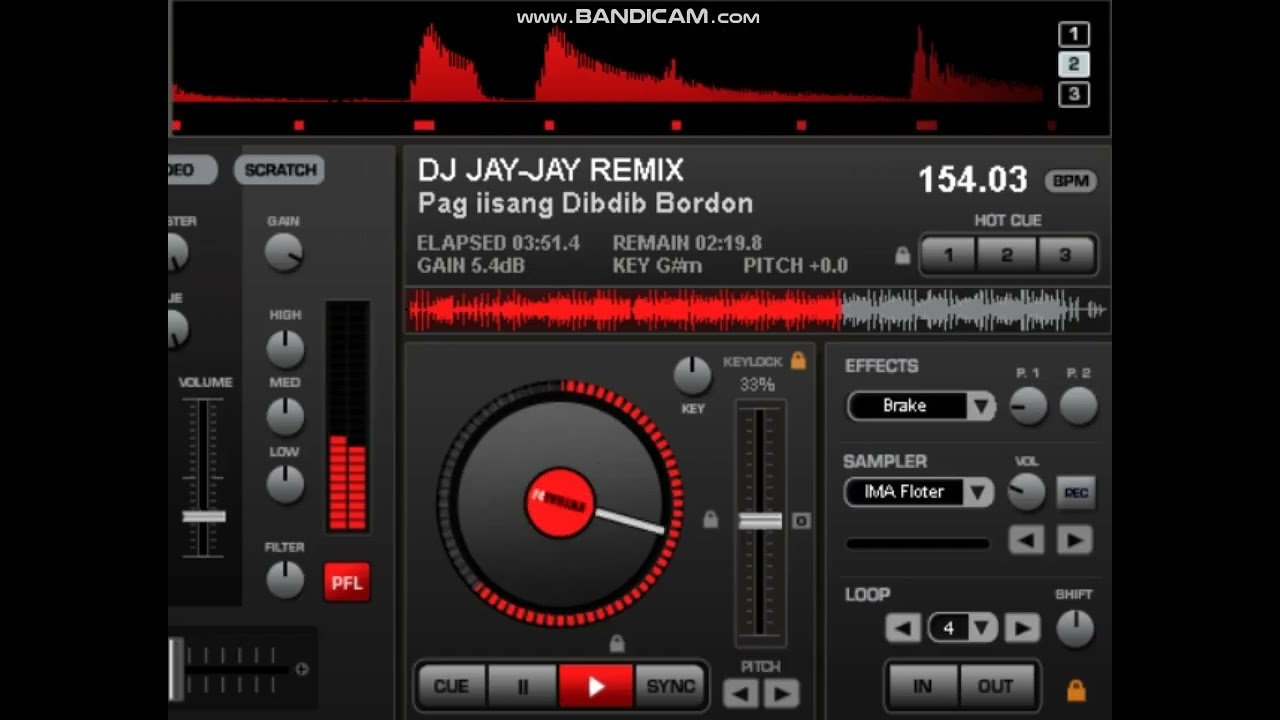1280x720 pixels.
Task: Decrease loop length with left arrow
Action: click(x=903, y=628)
